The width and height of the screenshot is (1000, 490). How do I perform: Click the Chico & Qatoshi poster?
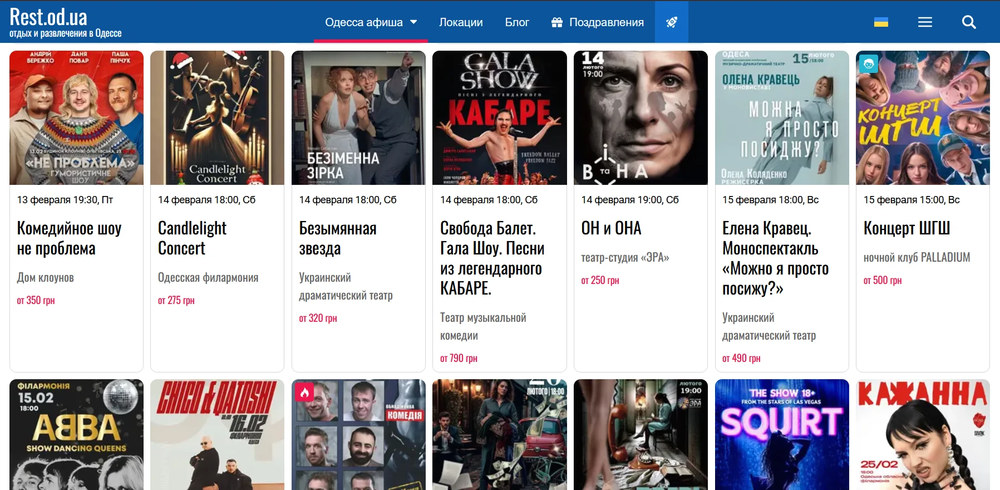point(217,434)
